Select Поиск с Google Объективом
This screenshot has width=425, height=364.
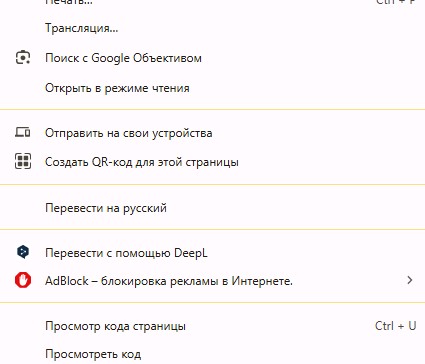(x=212, y=58)
